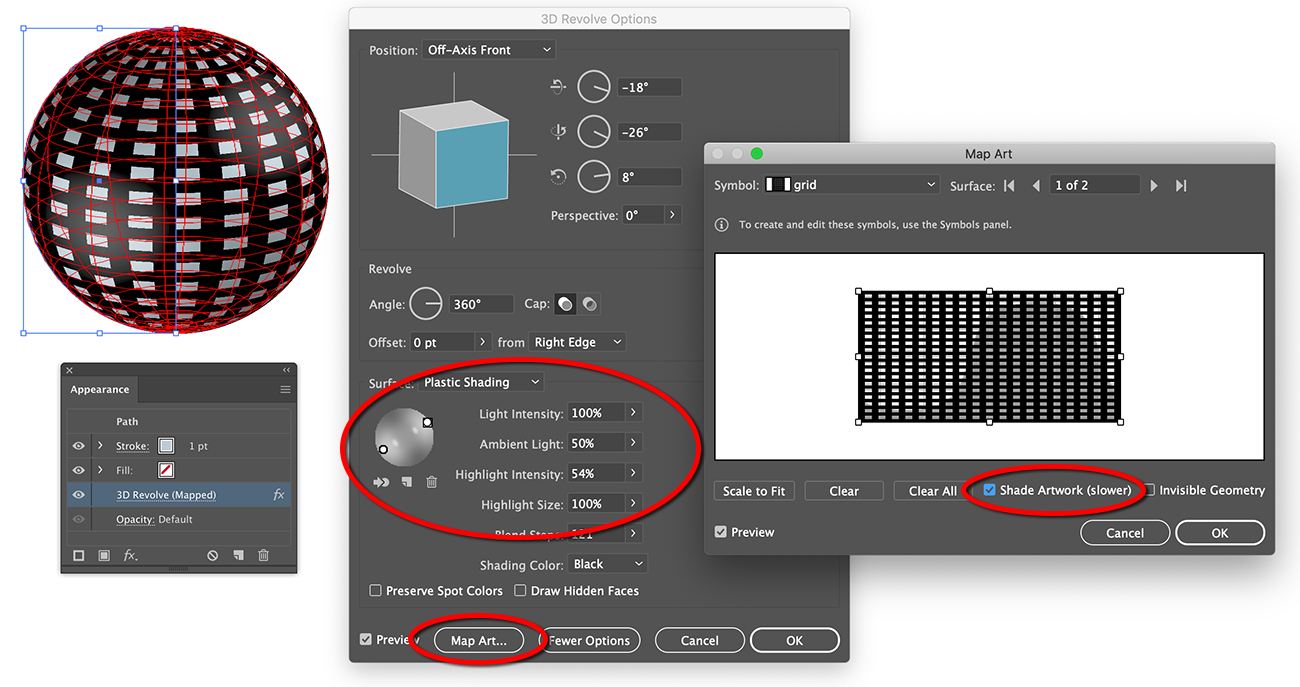
Task: Enable the Shade Artwork (slower) checkbox
Action: [x=990, y=490]
